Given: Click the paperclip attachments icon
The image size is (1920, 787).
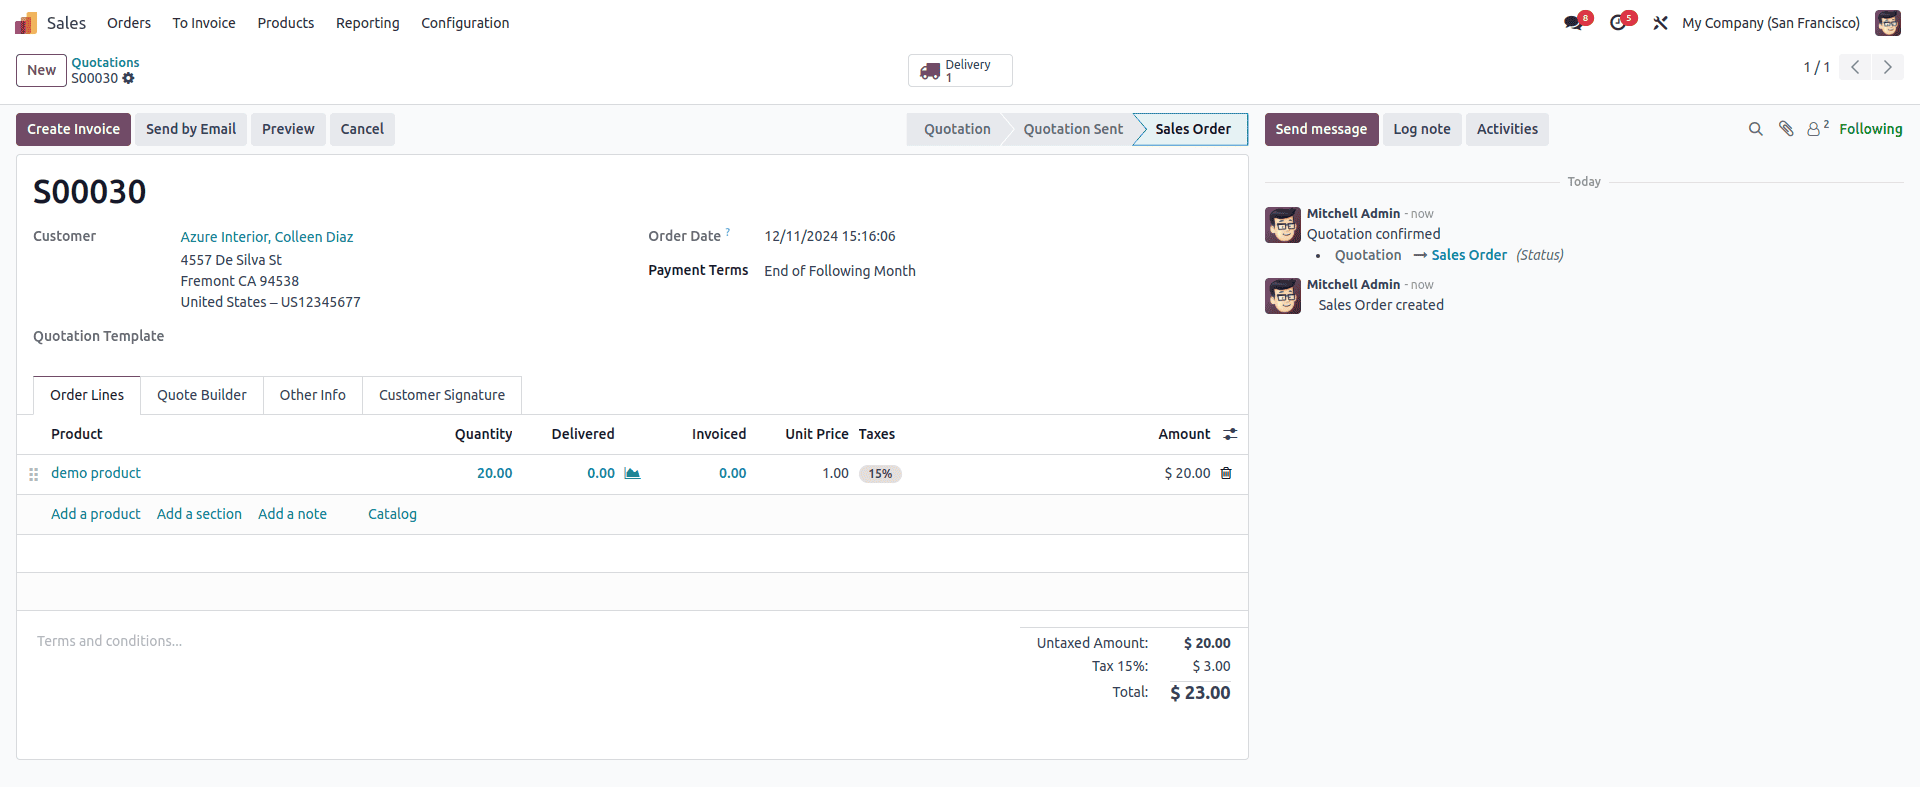Looking at the screenshot, I should 1786,129.
